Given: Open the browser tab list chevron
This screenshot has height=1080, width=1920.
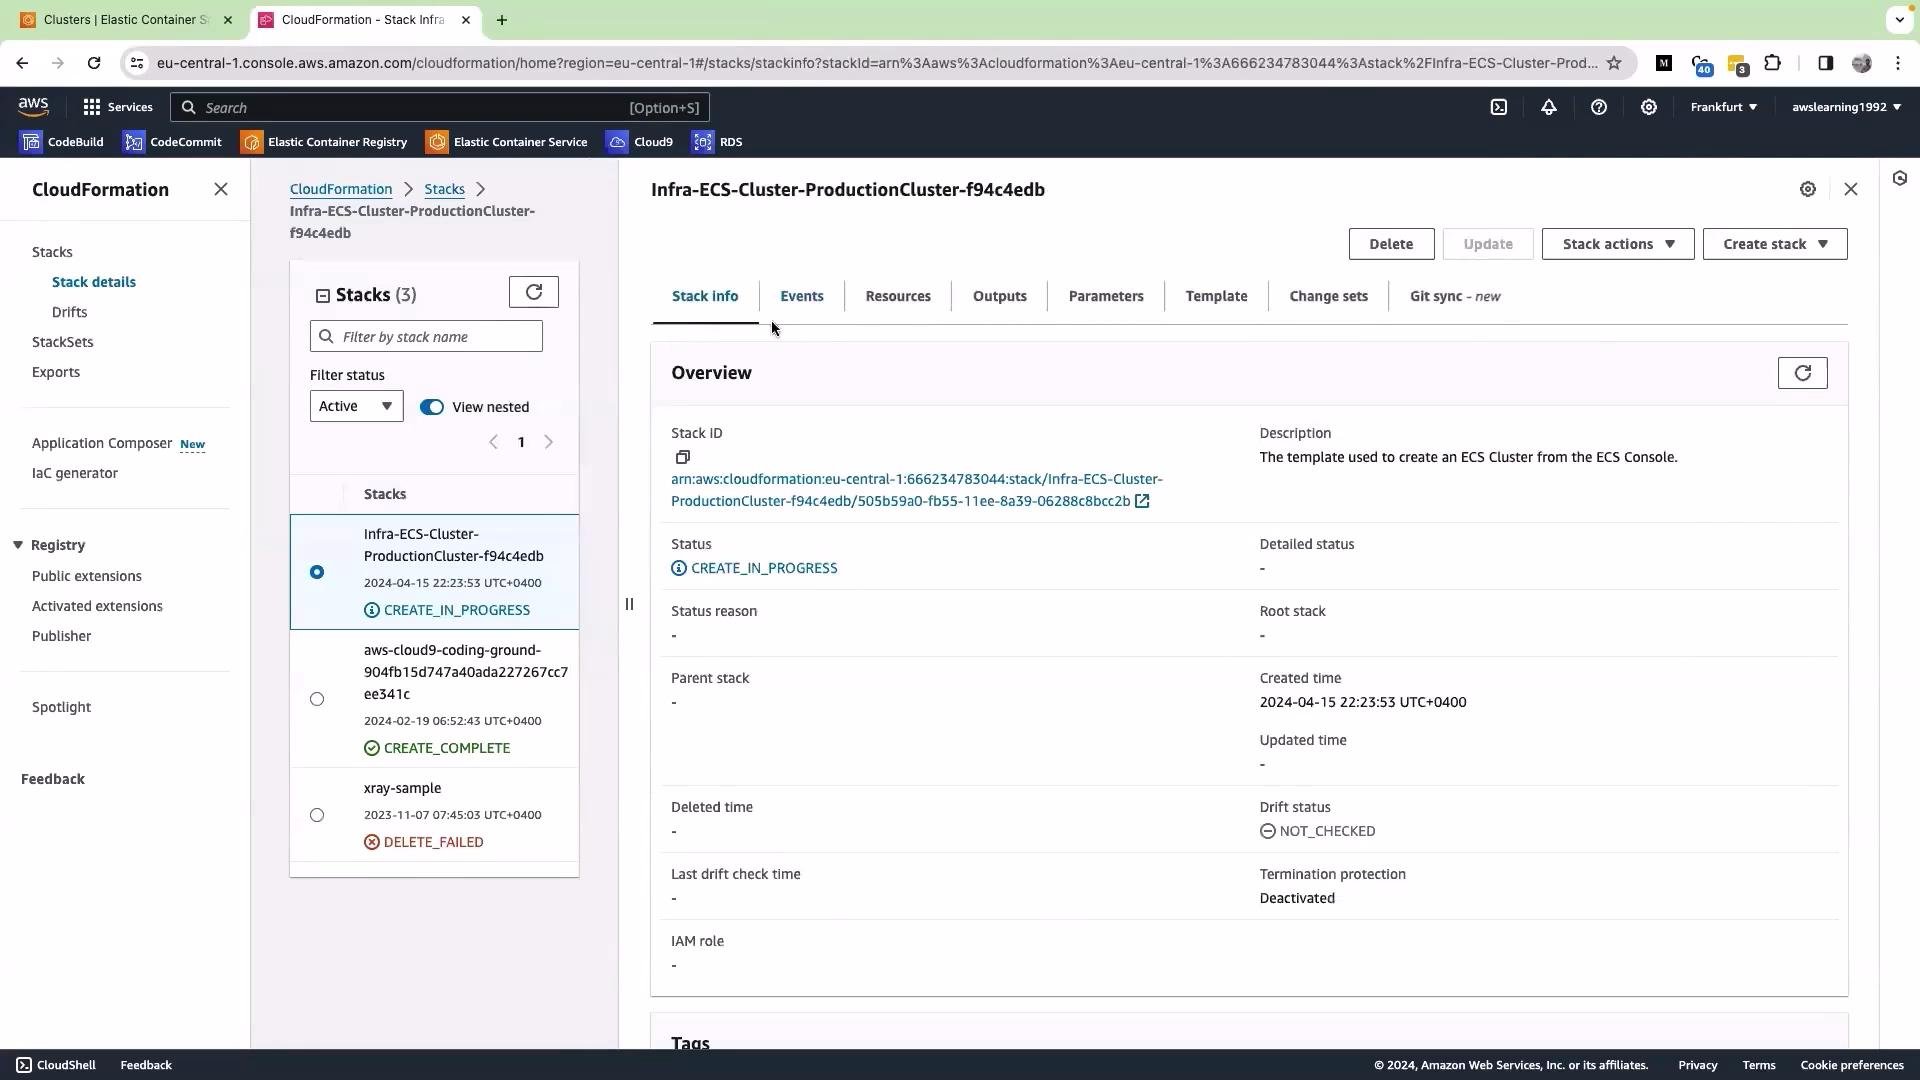Looking at the screenshot, I should tap(1899, 19).
